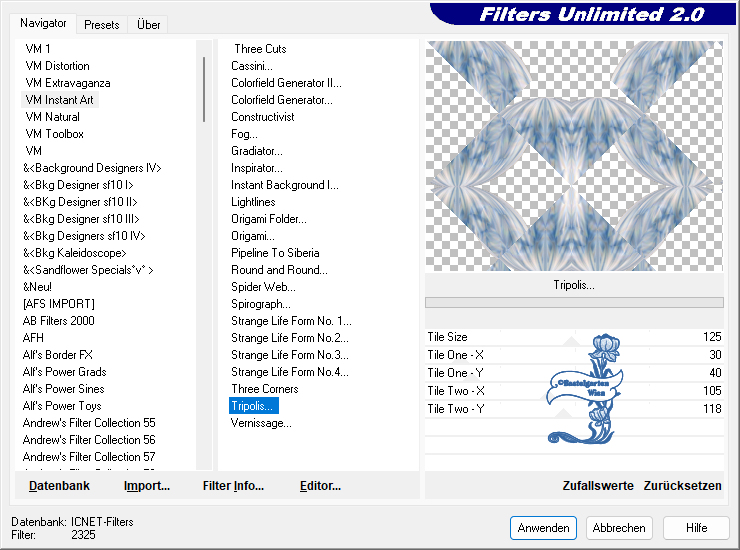Screen dimensions: 740x550
Task: Adjust the Tile Size slider
Action: pos(574,337)
